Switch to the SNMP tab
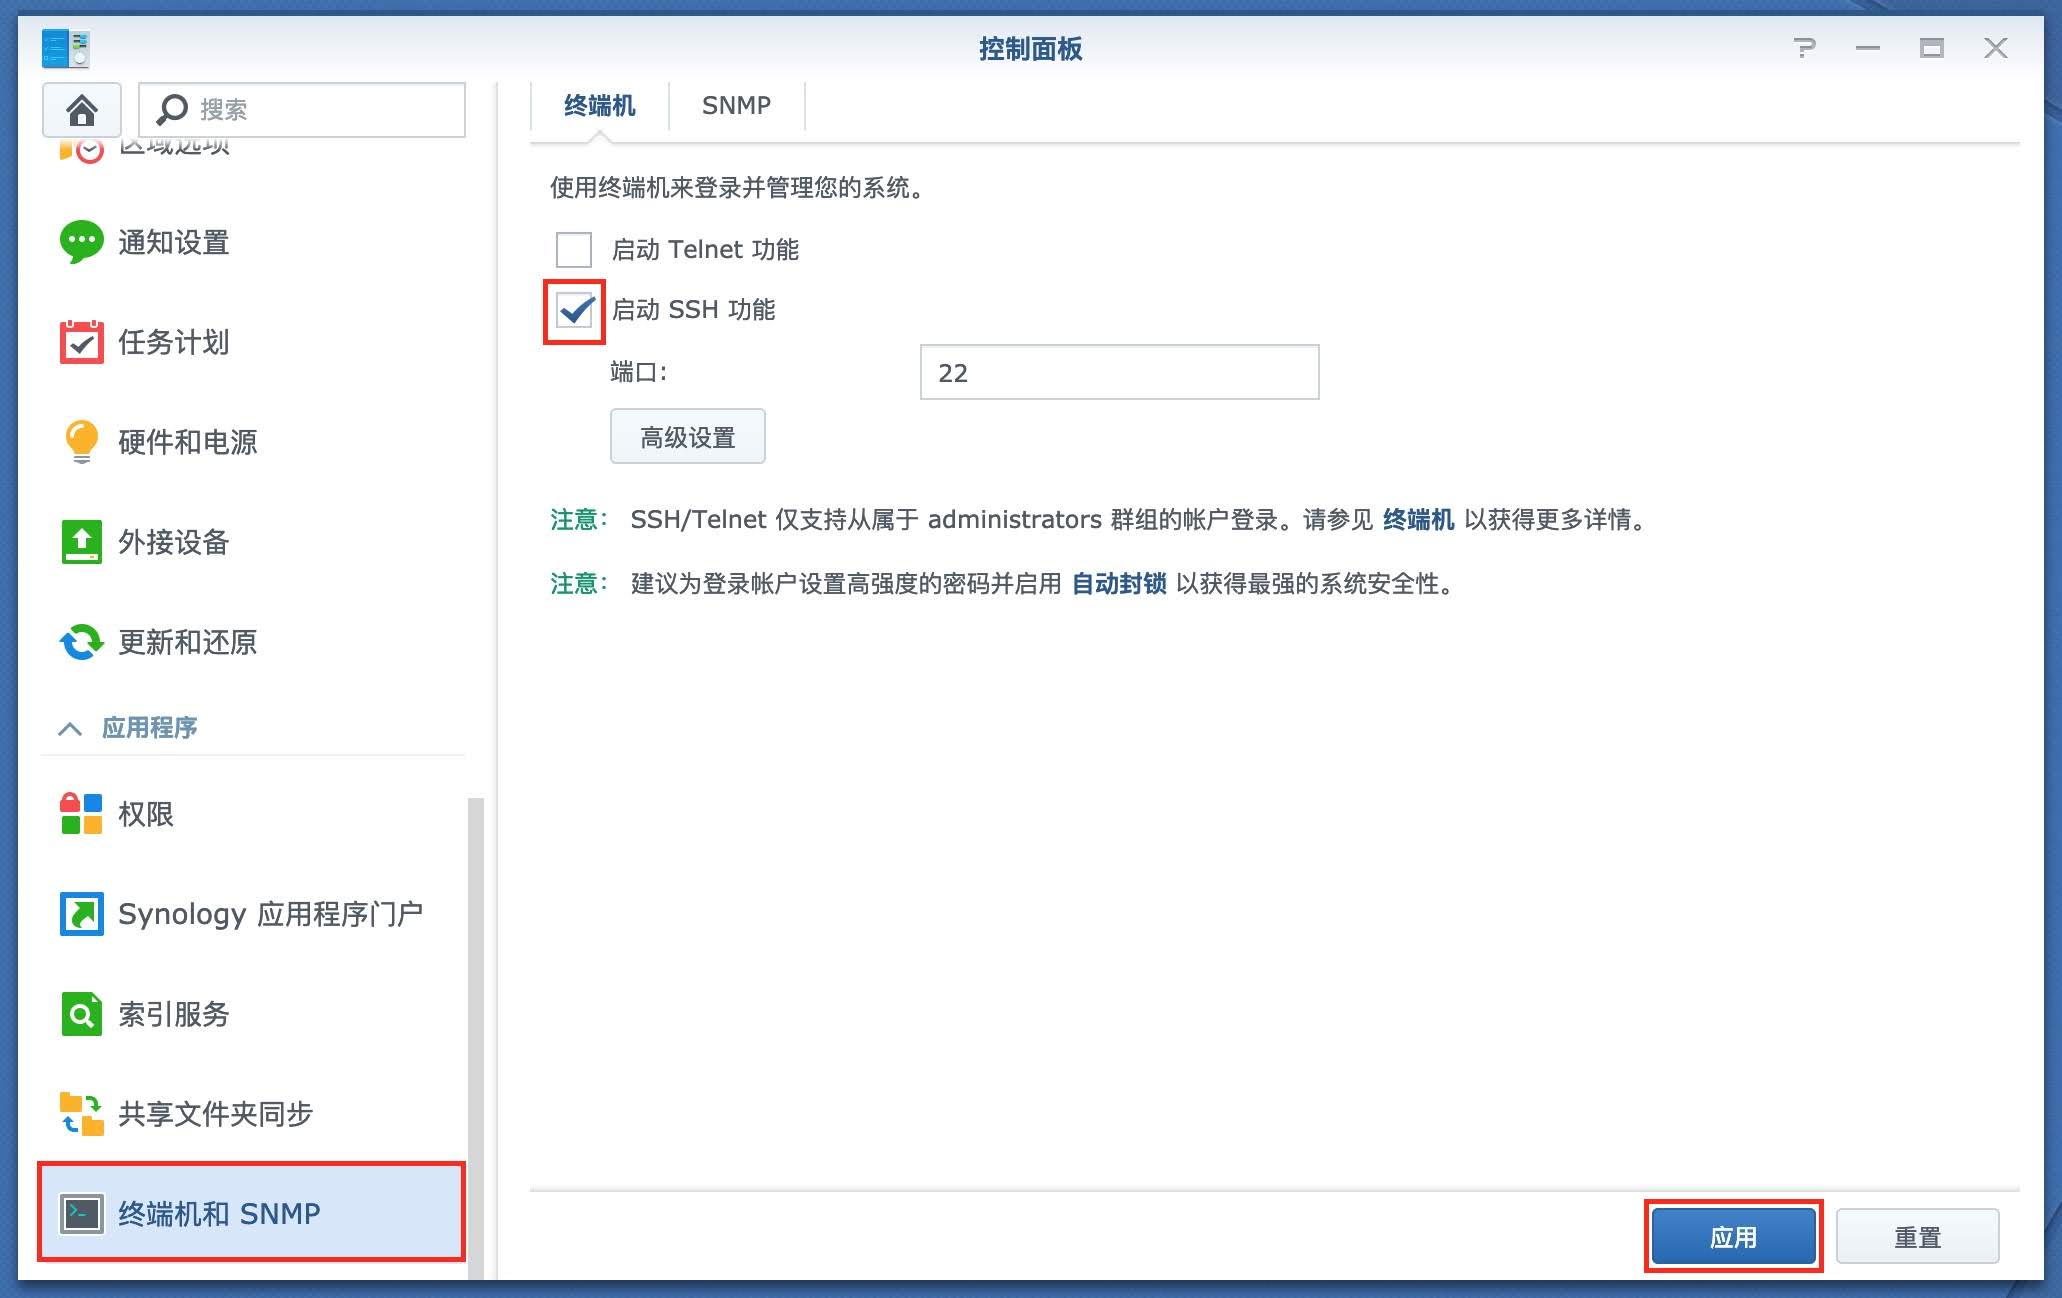The image size is (2062, 1298). [736, 106]
